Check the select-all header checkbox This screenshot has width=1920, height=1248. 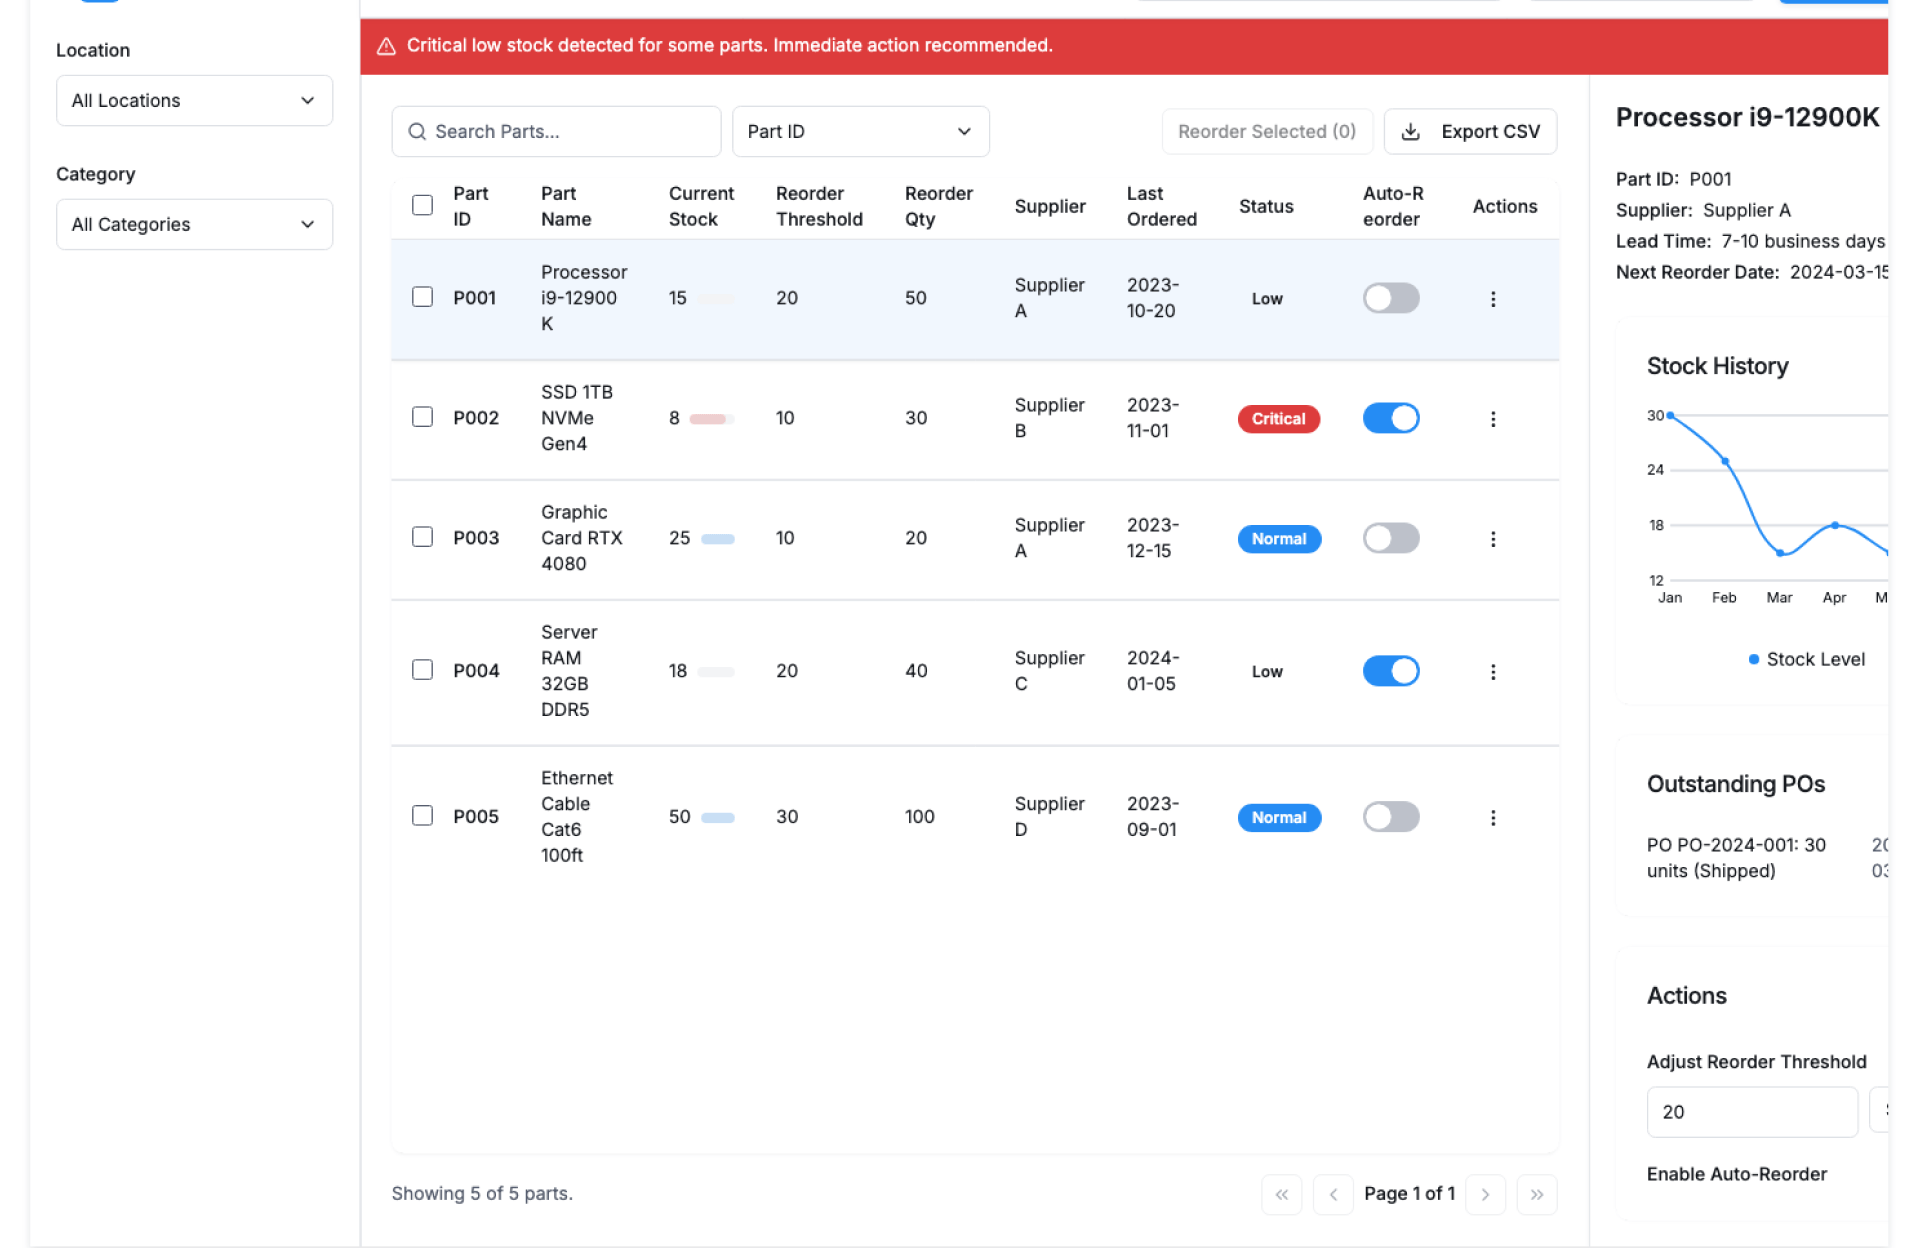422,205
